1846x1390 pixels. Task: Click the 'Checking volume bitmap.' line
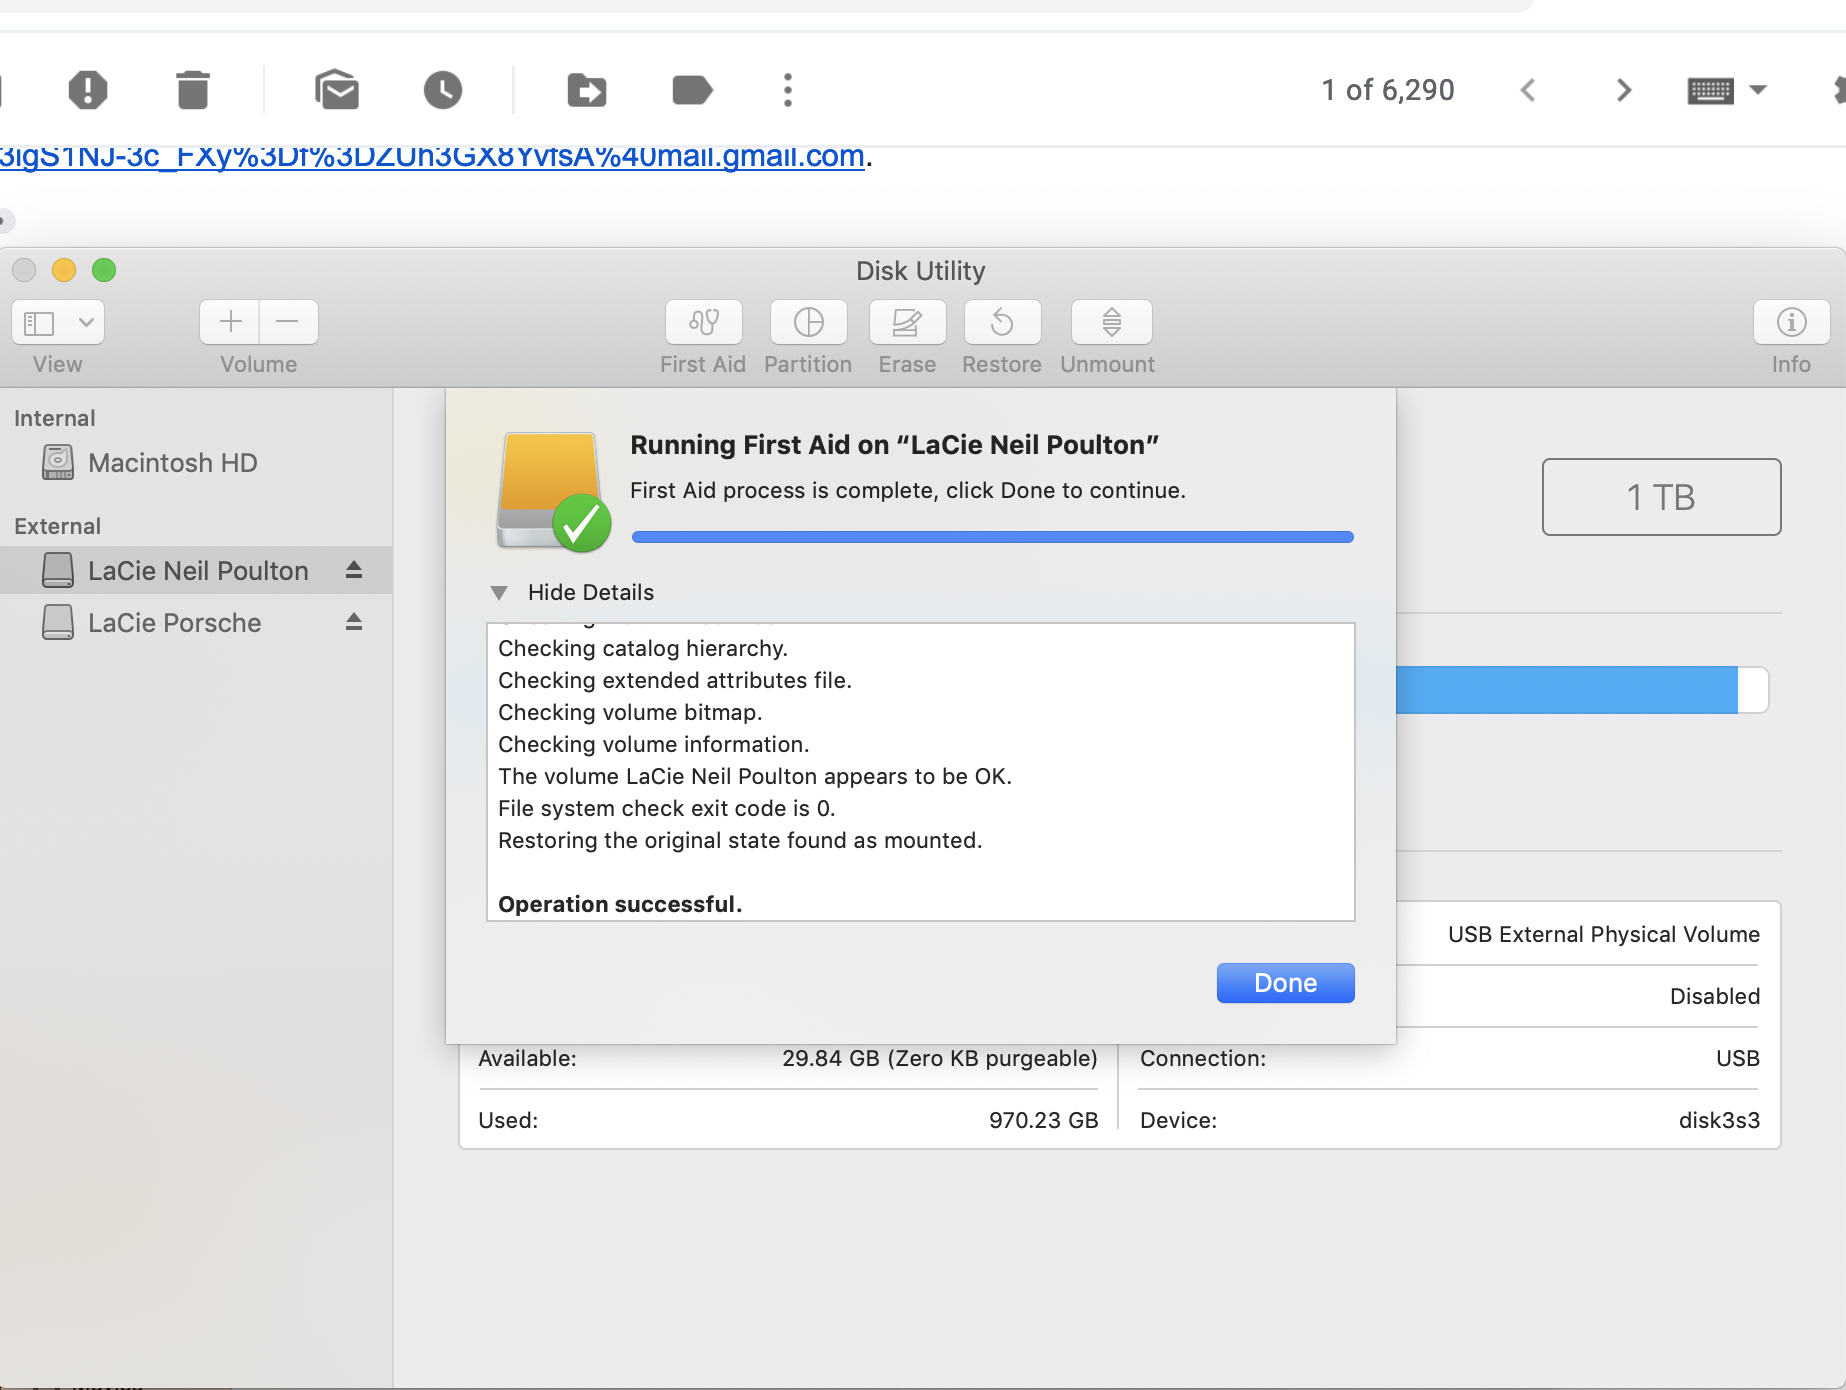coord(630,712)
